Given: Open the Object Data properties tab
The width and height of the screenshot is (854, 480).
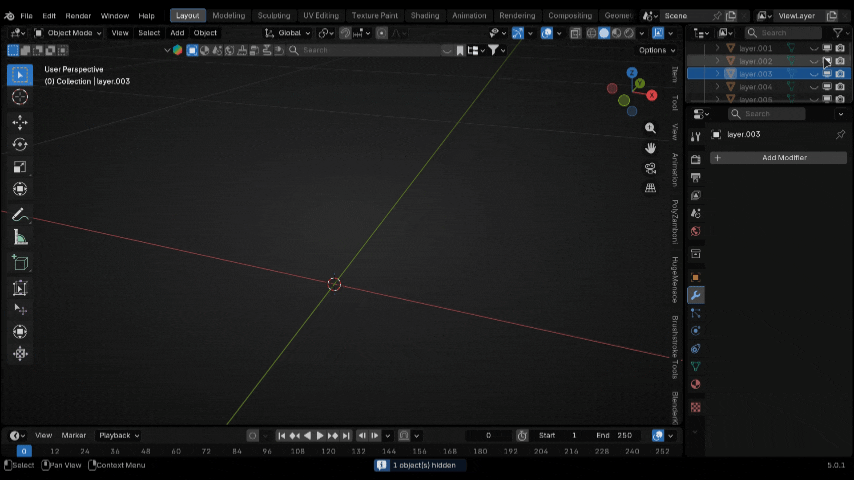Looking at the screenshot, I should point(696,367).
